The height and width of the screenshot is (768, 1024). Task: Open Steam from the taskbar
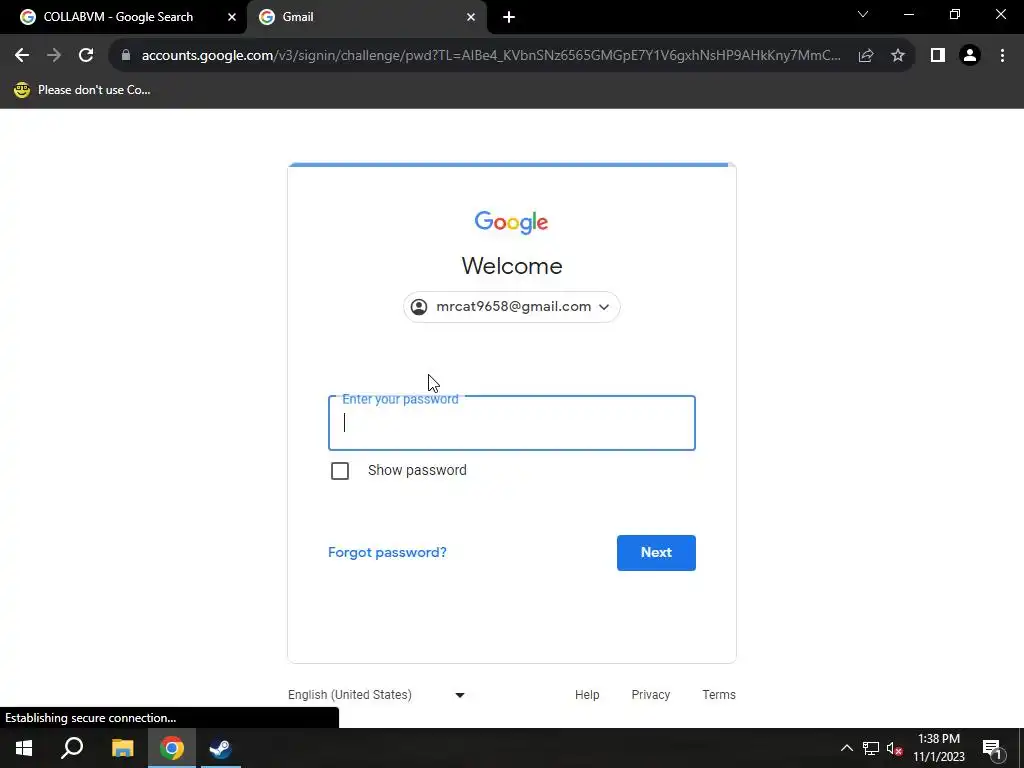point(221,748)
